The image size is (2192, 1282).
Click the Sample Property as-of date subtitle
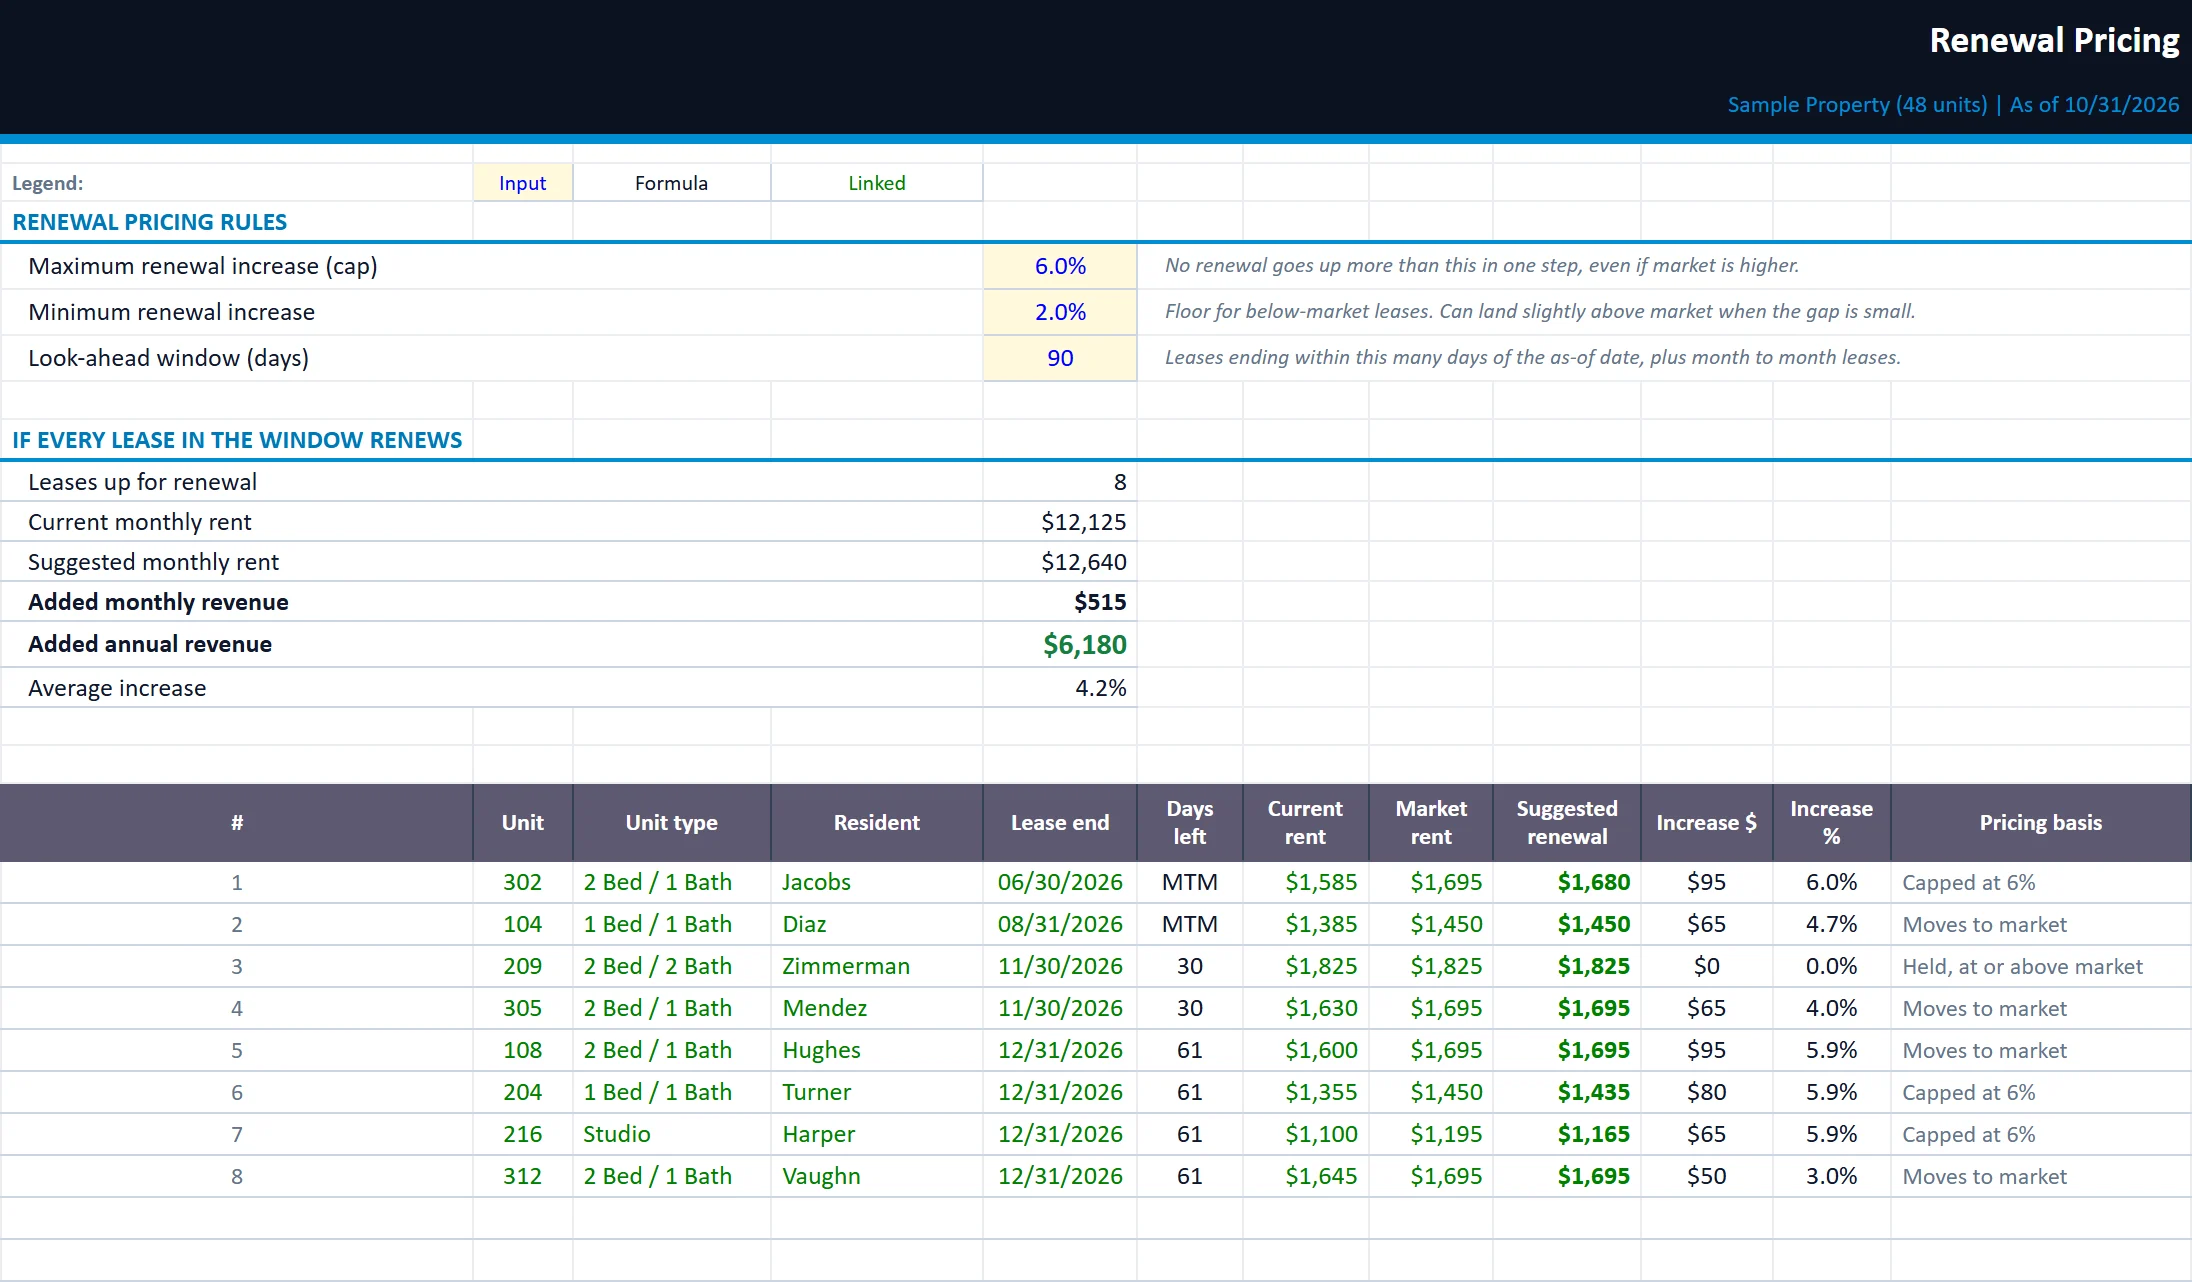coord(1953,104)
